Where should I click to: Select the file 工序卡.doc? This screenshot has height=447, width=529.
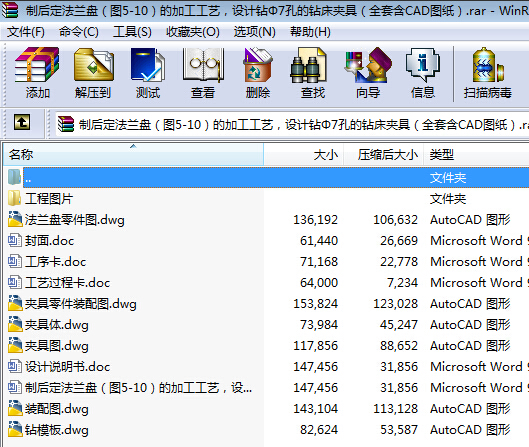click(x=56, y=261)
